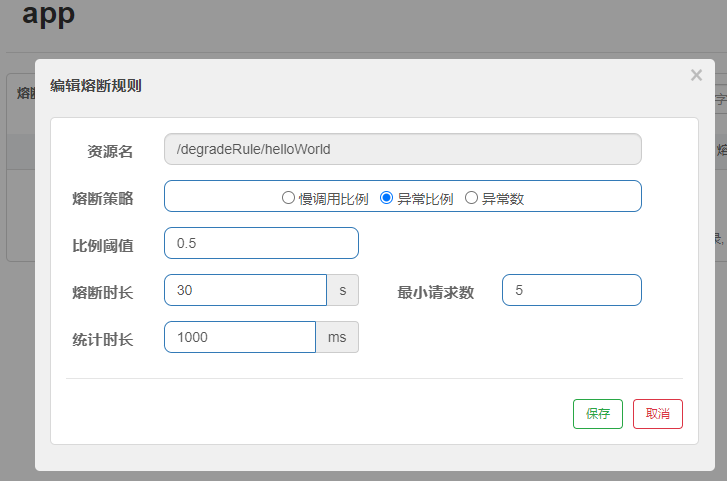
Task: Click the 比例阈值 label
Action: click(x=103, y=244)
